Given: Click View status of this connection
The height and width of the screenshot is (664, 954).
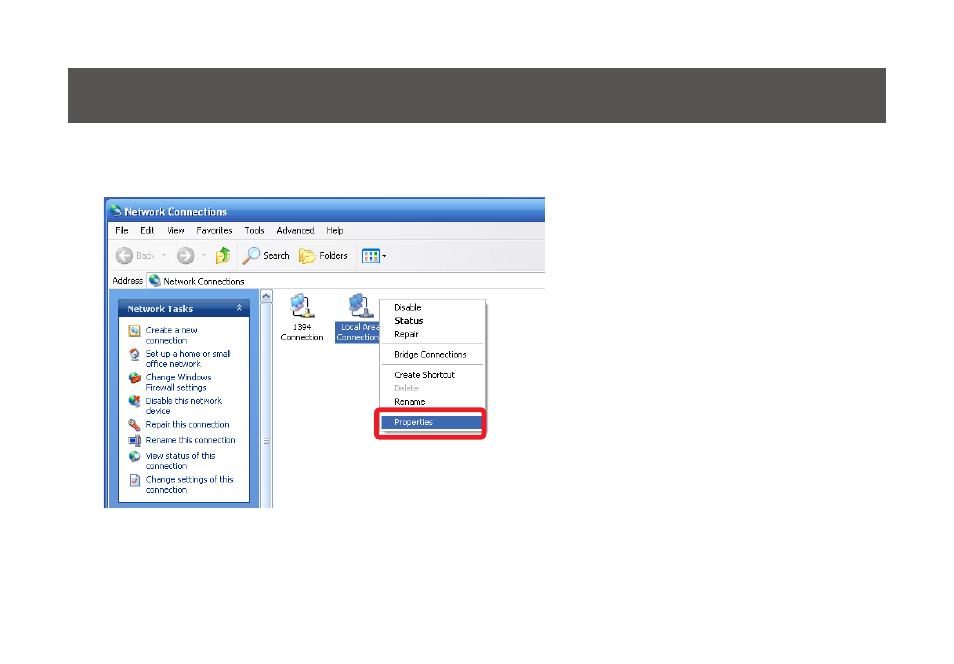Looking at the screenshot, I should coord(180,461).
